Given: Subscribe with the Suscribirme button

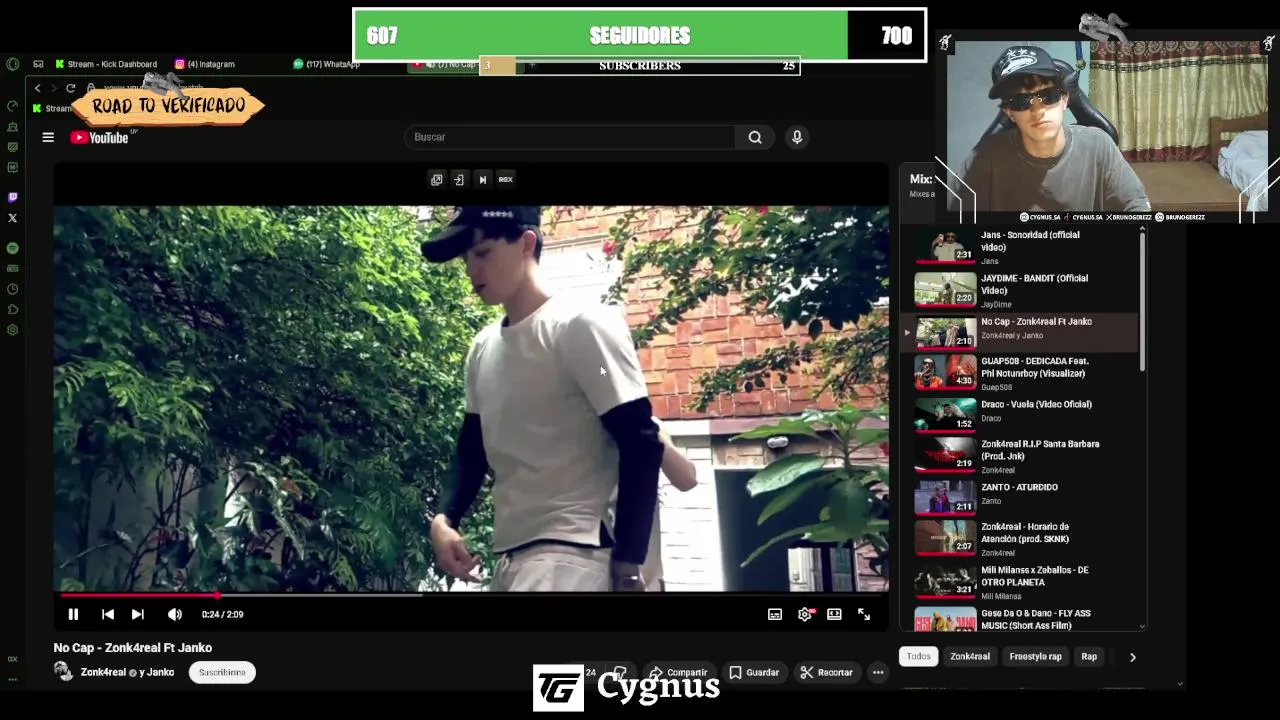Looking at the screenshot, I should (222, 672).
